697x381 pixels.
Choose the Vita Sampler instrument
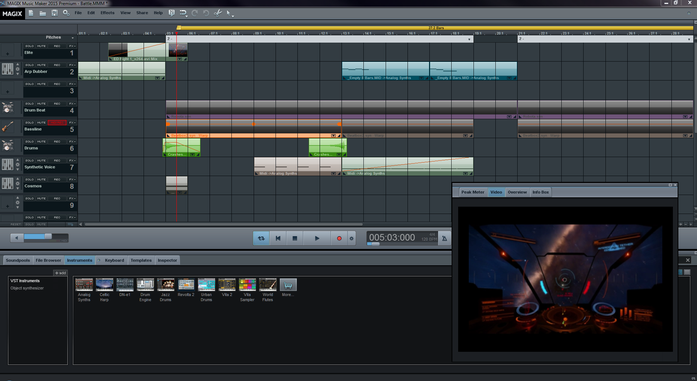[247, 285]
